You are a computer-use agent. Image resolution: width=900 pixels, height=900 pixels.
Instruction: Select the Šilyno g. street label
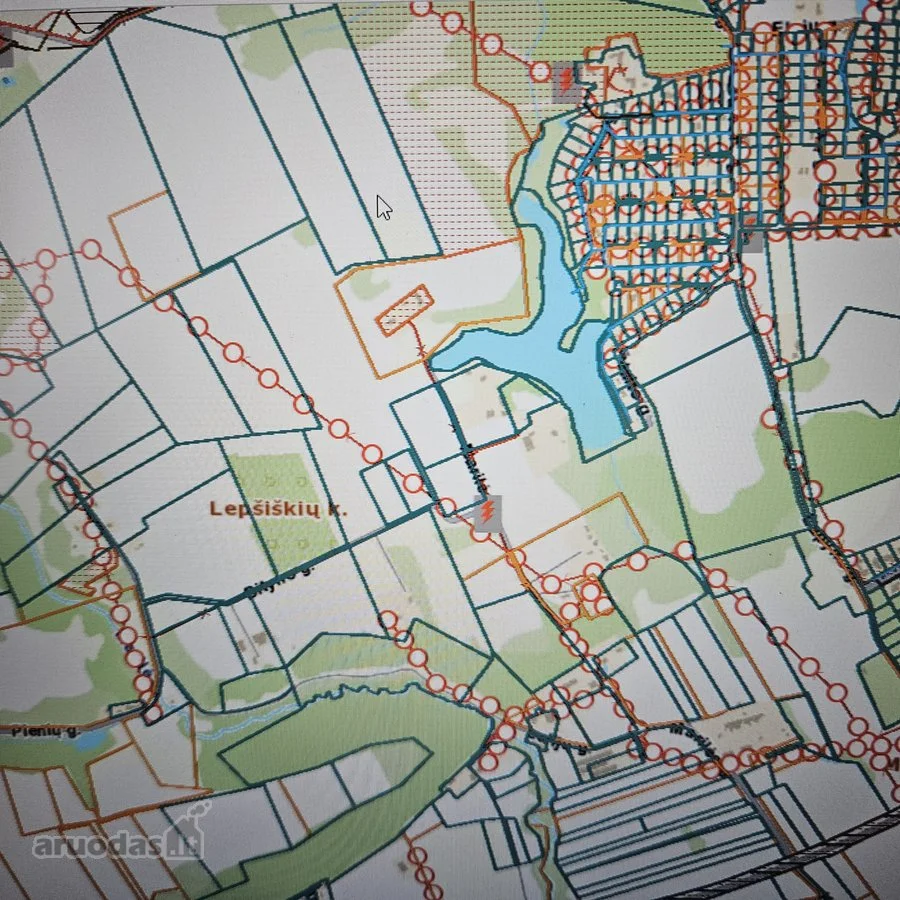tap(279, 582)
